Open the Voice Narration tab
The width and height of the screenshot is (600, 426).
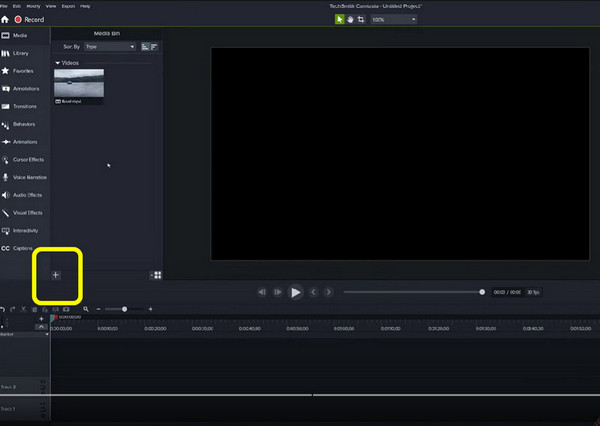pyautogui.click(x=24, y=177)
